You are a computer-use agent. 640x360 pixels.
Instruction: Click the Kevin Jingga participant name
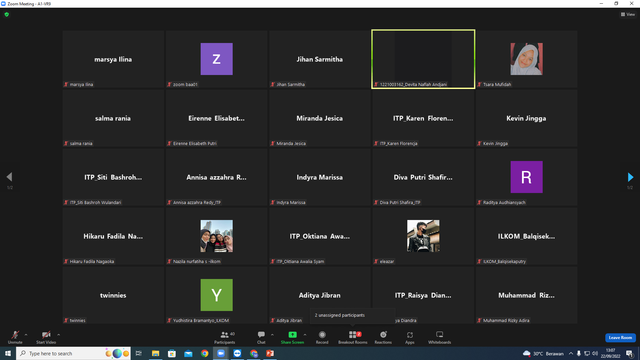(x=526, y=118)
